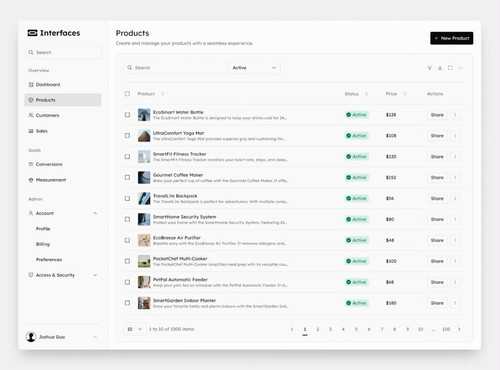
Task: Go to page 100 in pagination
Action: pos(446,329)
